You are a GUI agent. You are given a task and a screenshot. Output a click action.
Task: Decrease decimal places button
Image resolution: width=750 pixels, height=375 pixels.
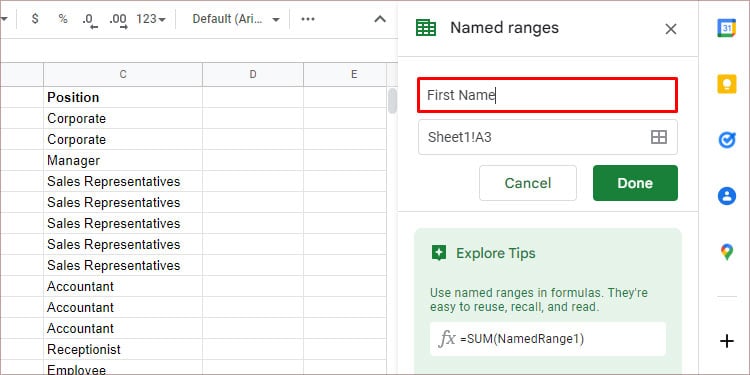pyautogui.click(x=89, y=20)
